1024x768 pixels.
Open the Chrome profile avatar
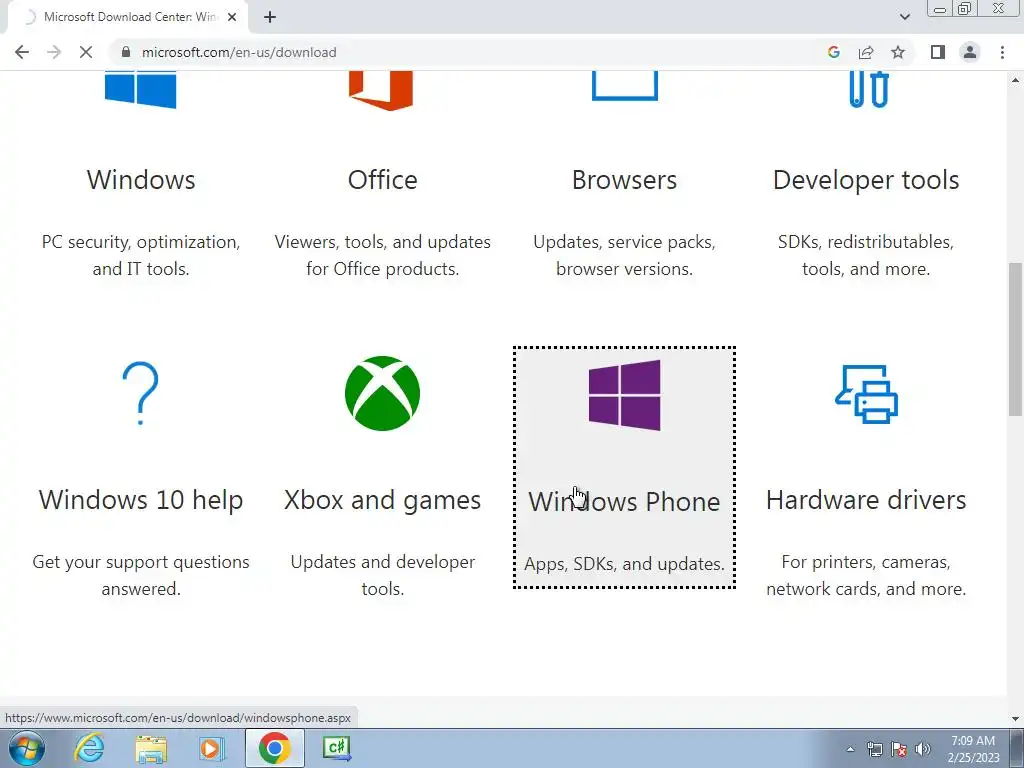(970, 52)
